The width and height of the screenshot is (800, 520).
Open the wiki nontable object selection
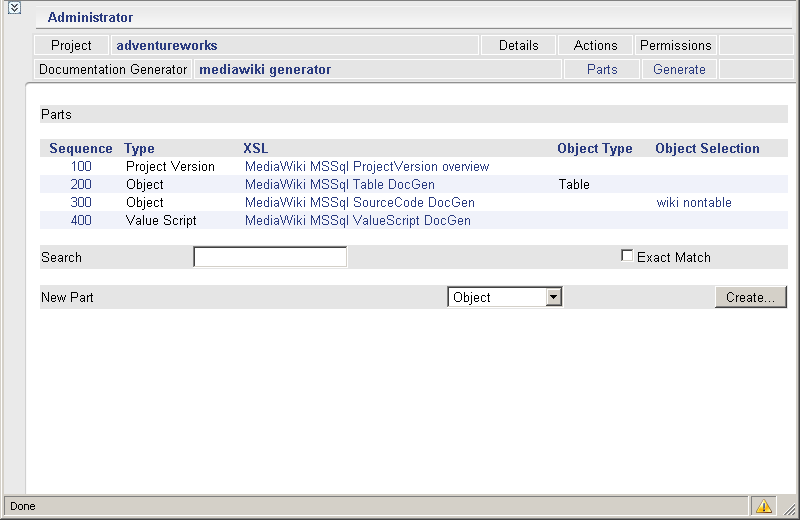click(x=694, y=202)
